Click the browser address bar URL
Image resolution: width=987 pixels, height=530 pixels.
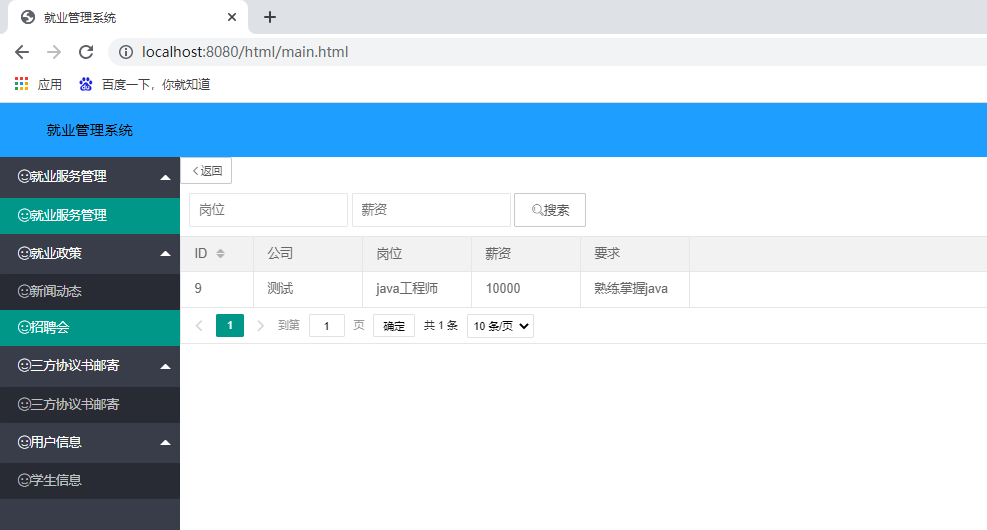tap(245, 52)
